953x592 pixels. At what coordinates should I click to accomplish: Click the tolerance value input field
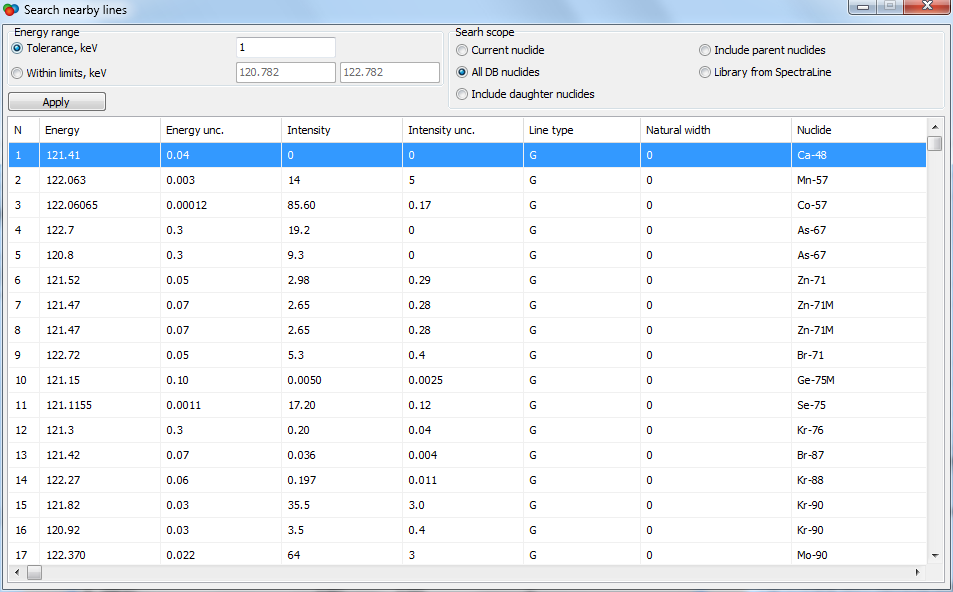pyautogui.click(x=285, y=48)
